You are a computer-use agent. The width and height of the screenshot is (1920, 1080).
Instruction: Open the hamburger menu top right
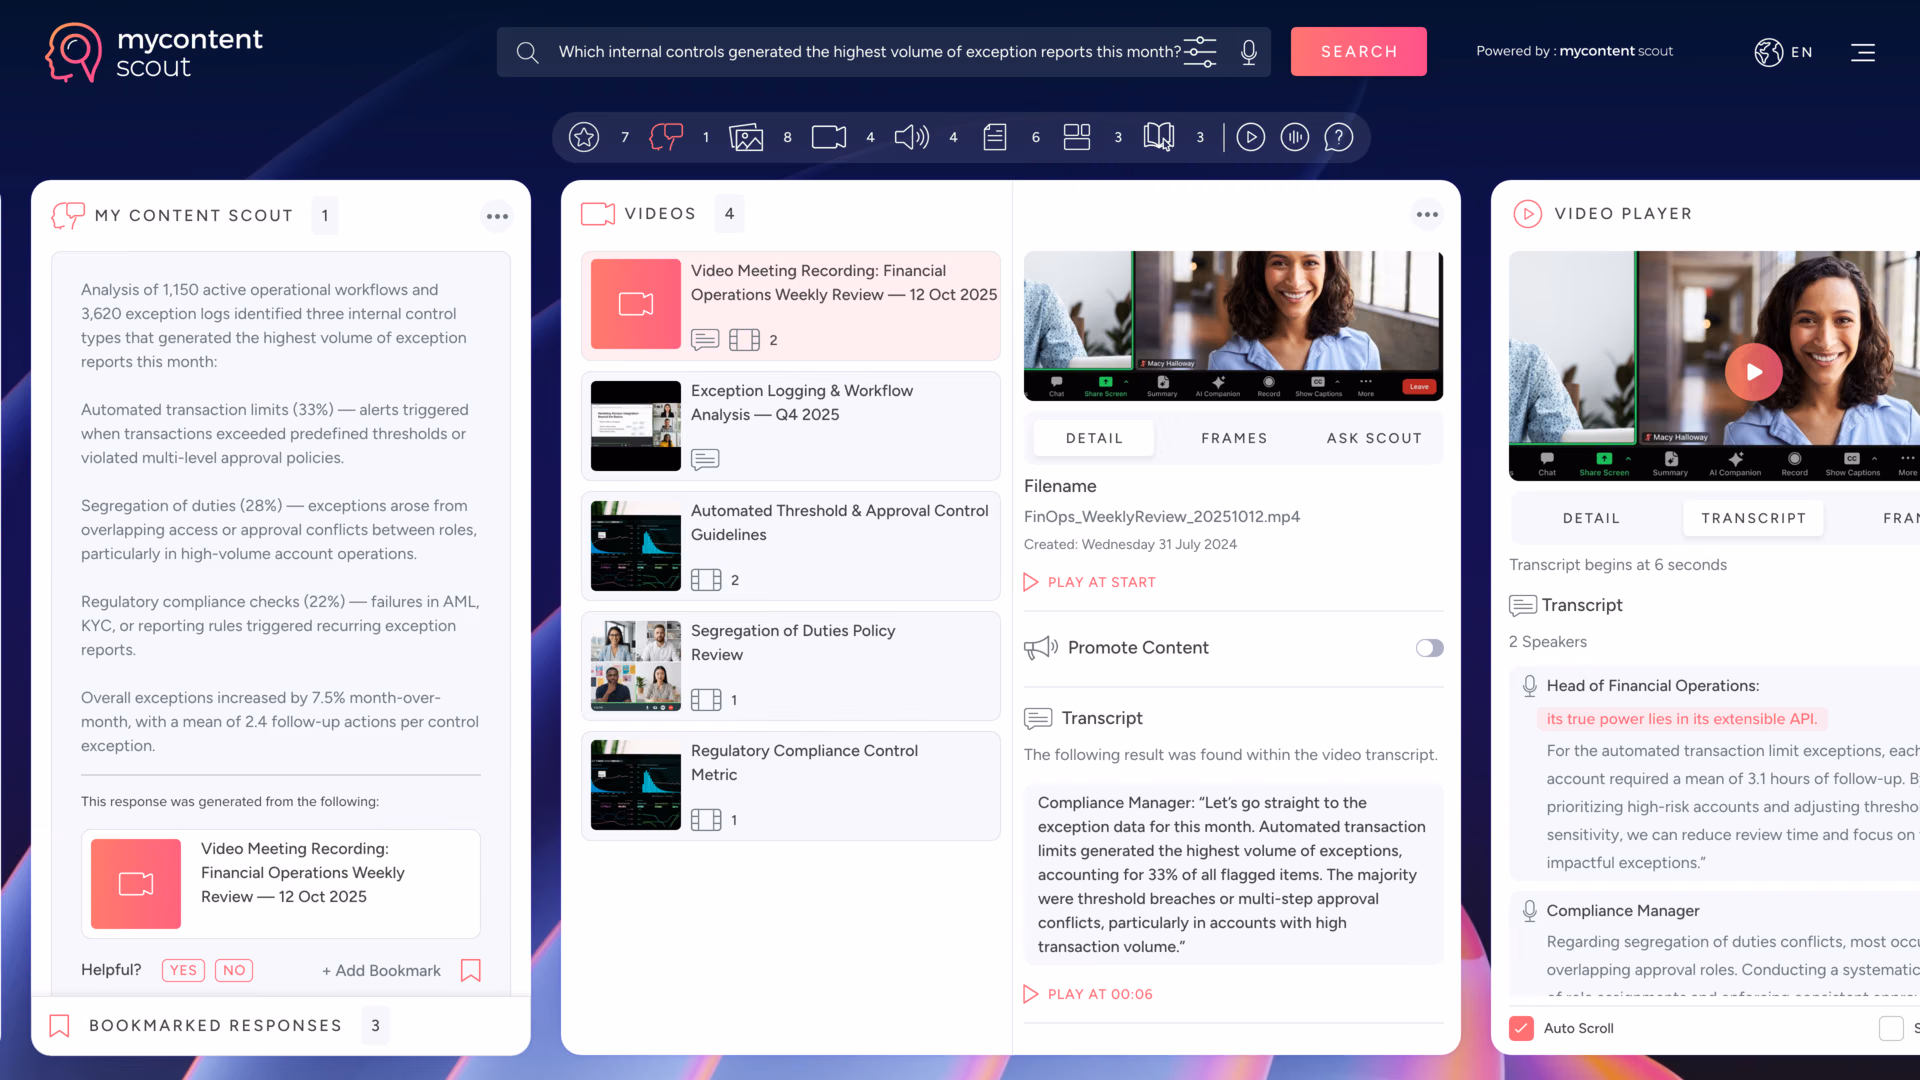click(x=1862, y=52)
